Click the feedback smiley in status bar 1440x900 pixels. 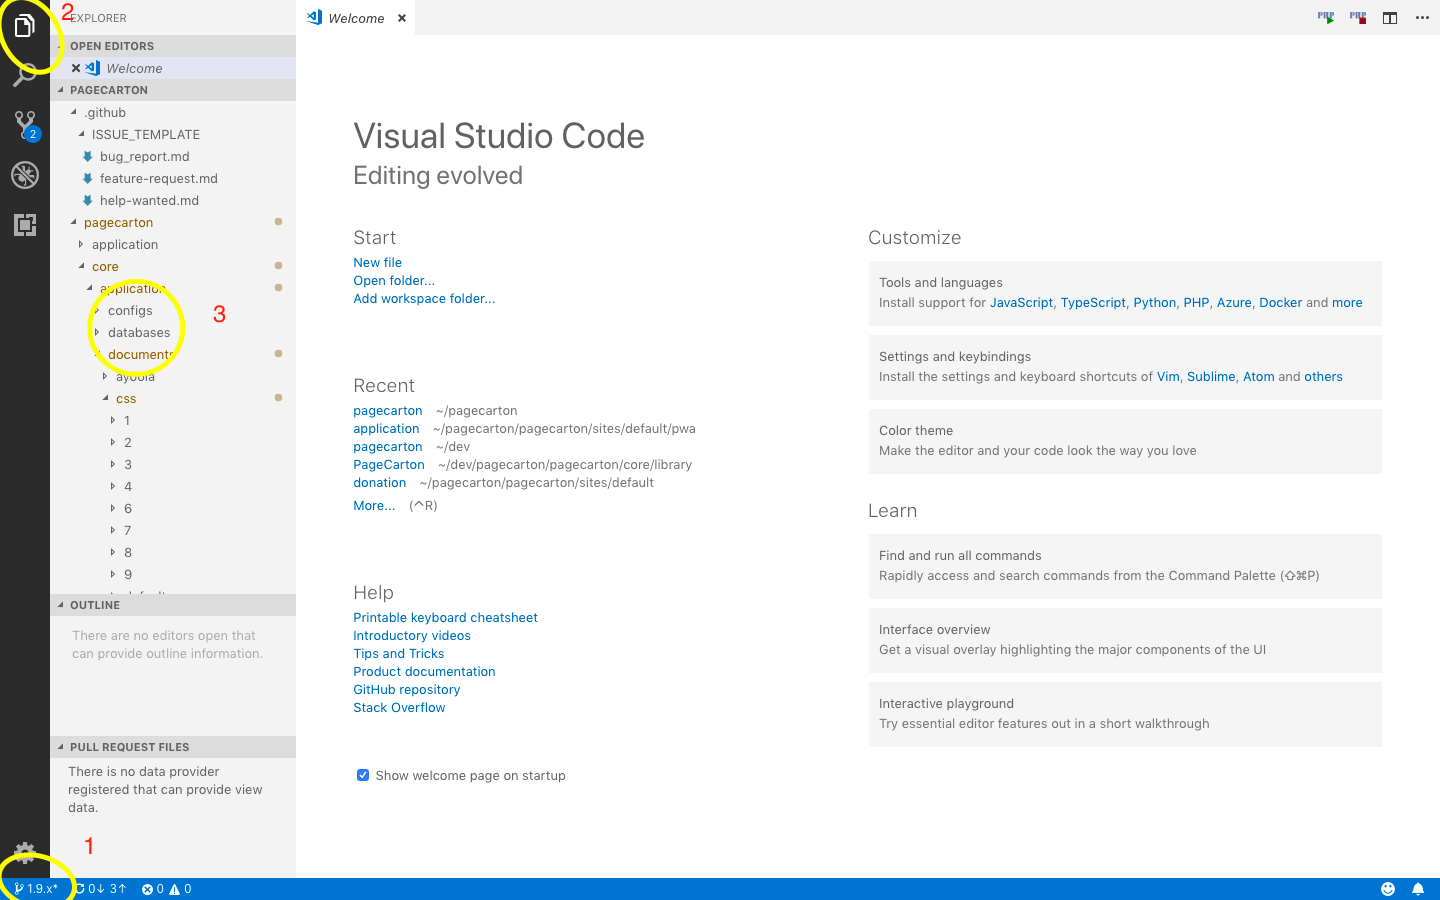[x=1388, y=889]
